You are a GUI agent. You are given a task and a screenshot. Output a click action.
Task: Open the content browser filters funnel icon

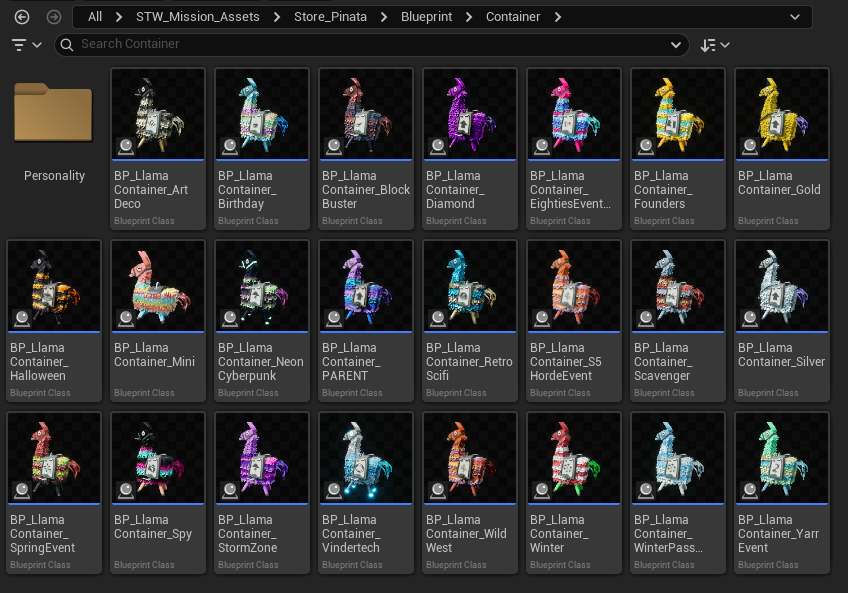(18, 44)
